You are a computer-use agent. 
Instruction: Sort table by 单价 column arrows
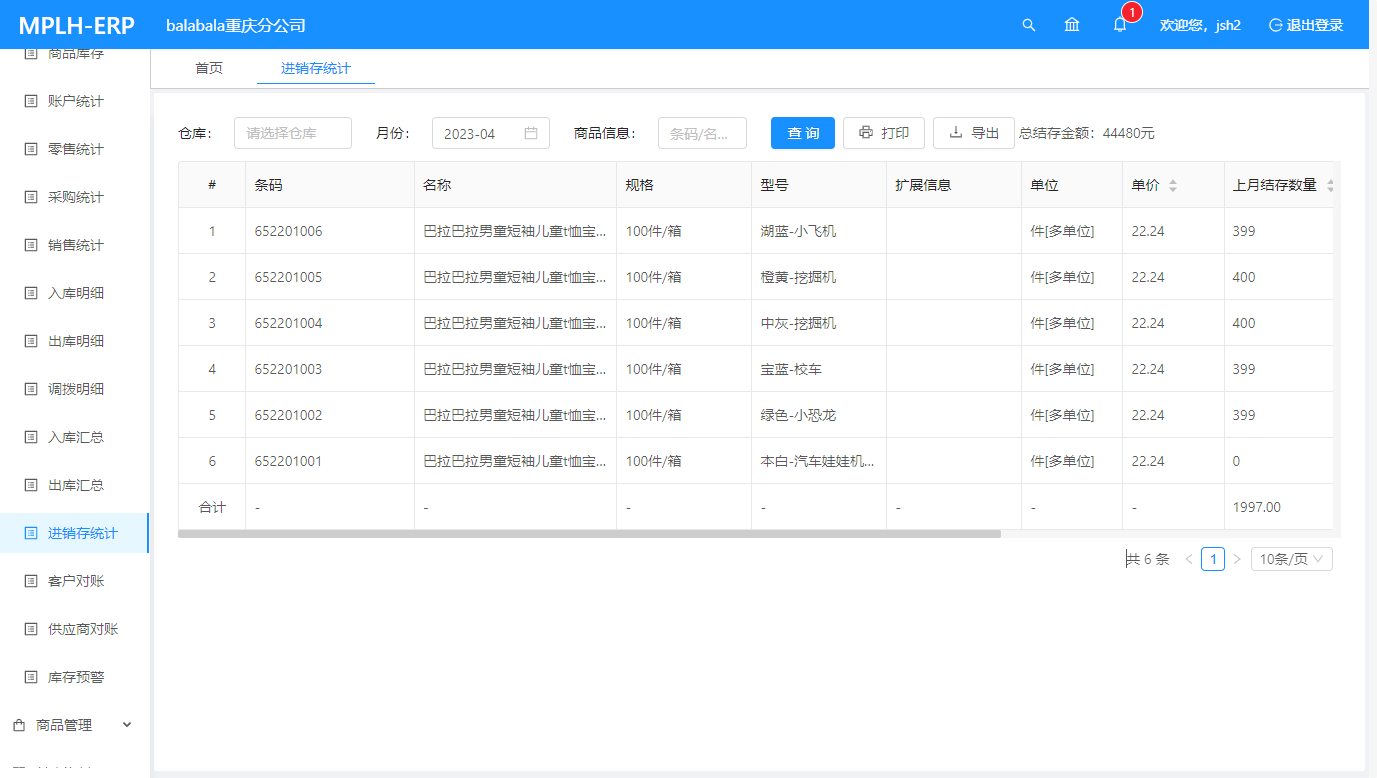[x=1173, y=185]
